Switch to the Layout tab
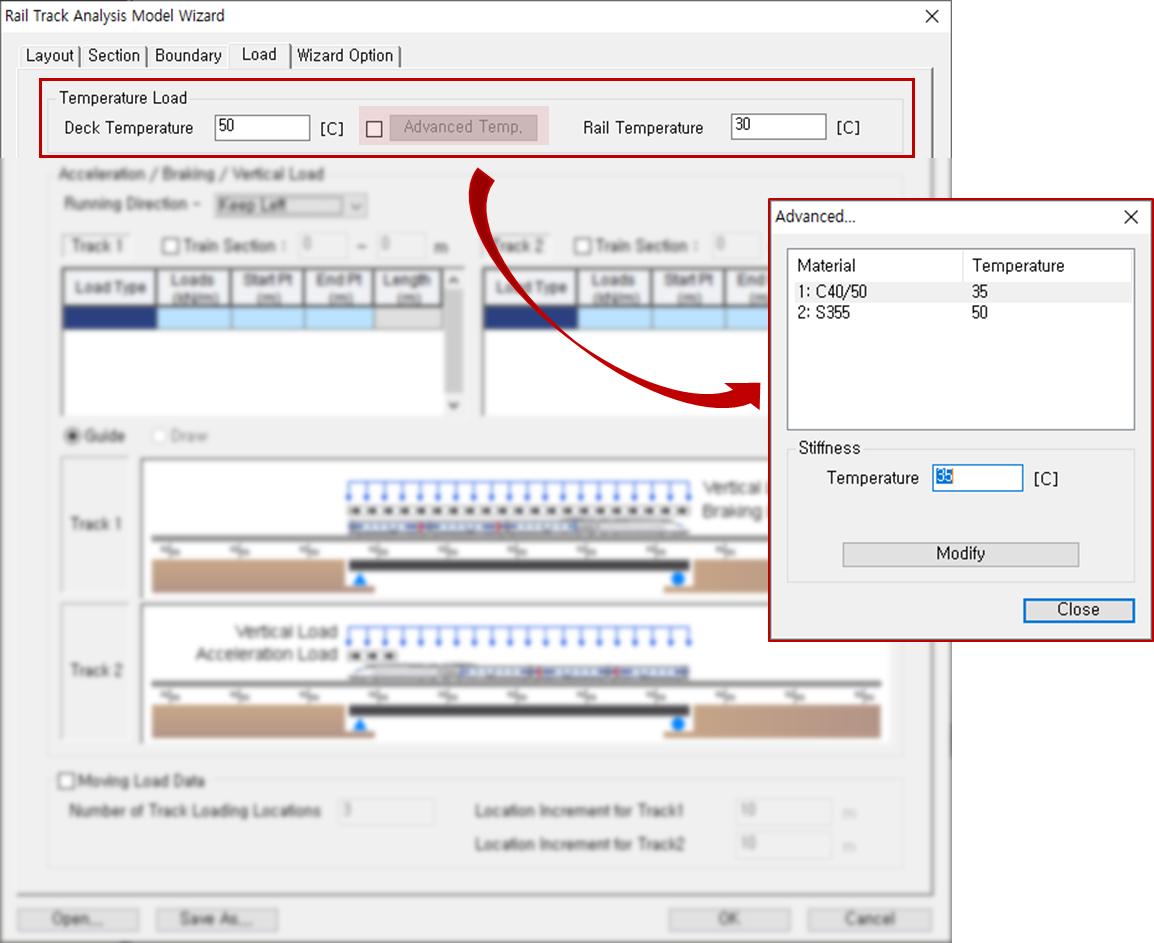The height and width of the screenshot is (943, 1154). click(x=50, y=56)
